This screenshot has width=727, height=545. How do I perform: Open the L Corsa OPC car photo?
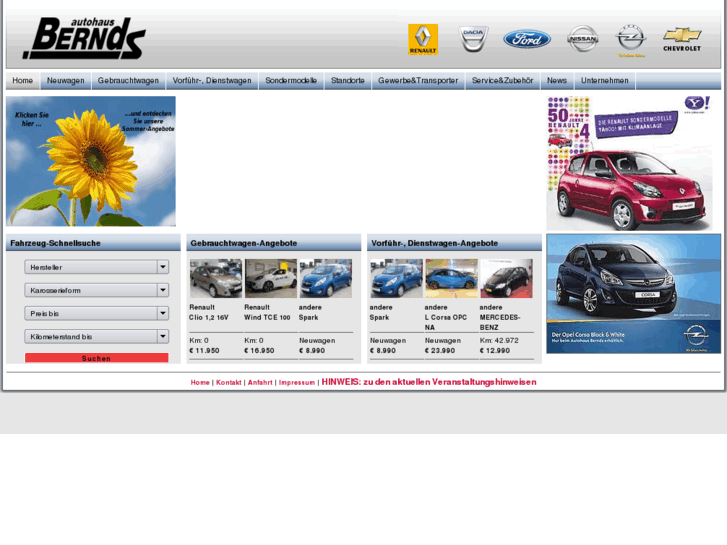[452, 278]
